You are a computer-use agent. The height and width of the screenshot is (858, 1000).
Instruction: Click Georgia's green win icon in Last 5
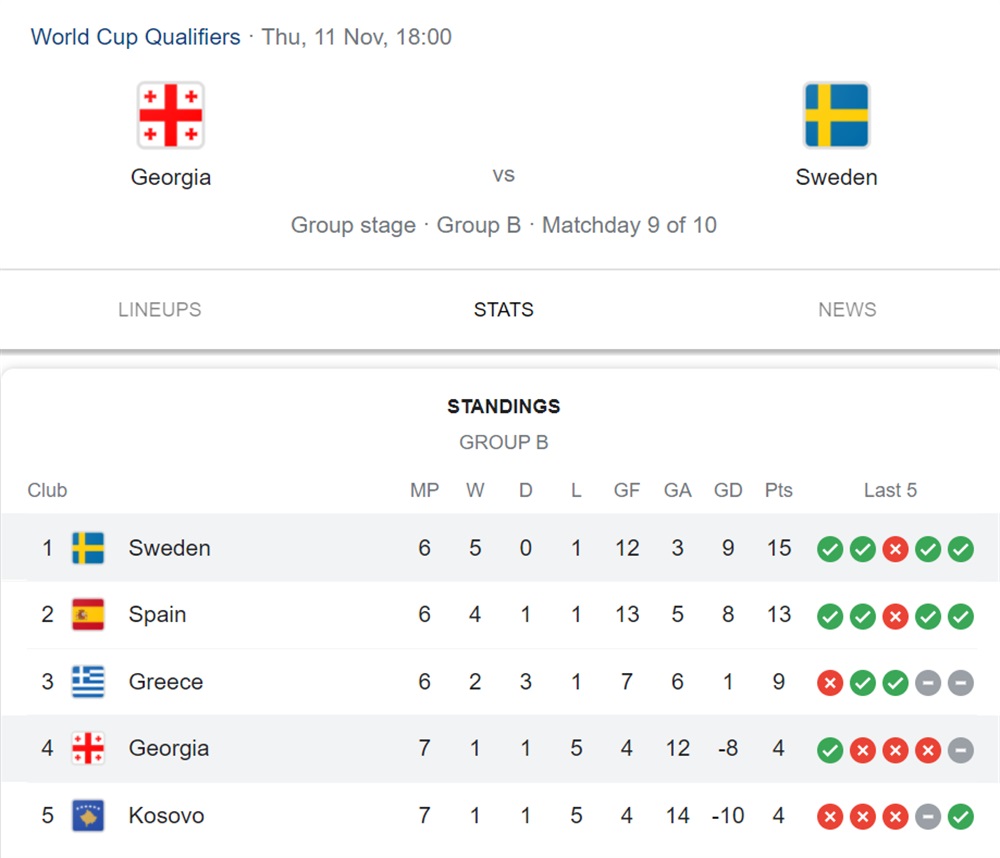(830, 750)
